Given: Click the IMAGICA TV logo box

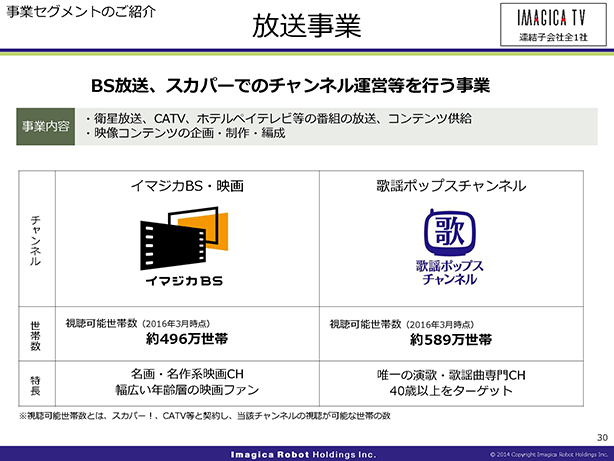Looking at the screenshot, I should [553, 25].
